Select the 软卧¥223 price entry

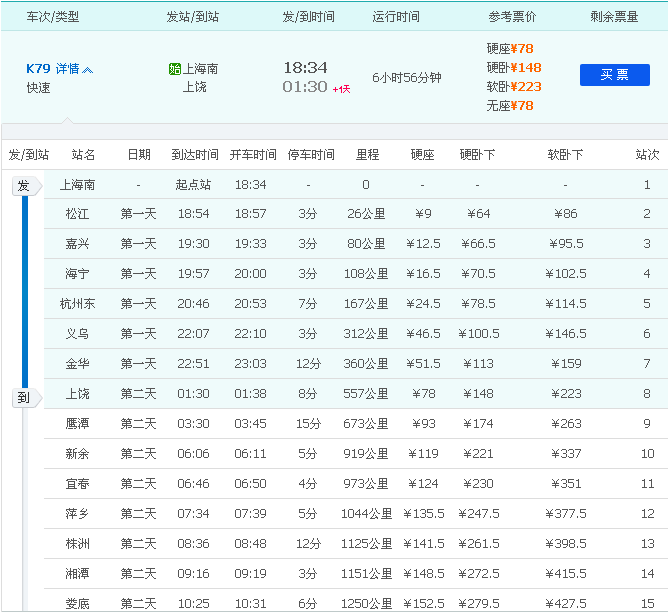[514, 86]
